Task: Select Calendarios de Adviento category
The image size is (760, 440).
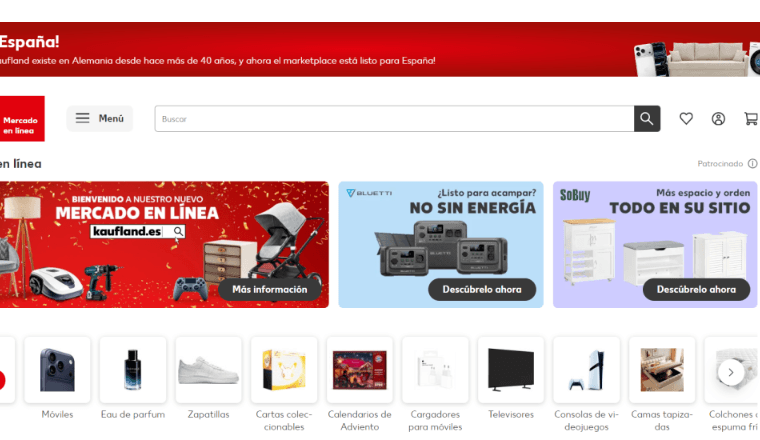Action: tap(360, 384)
